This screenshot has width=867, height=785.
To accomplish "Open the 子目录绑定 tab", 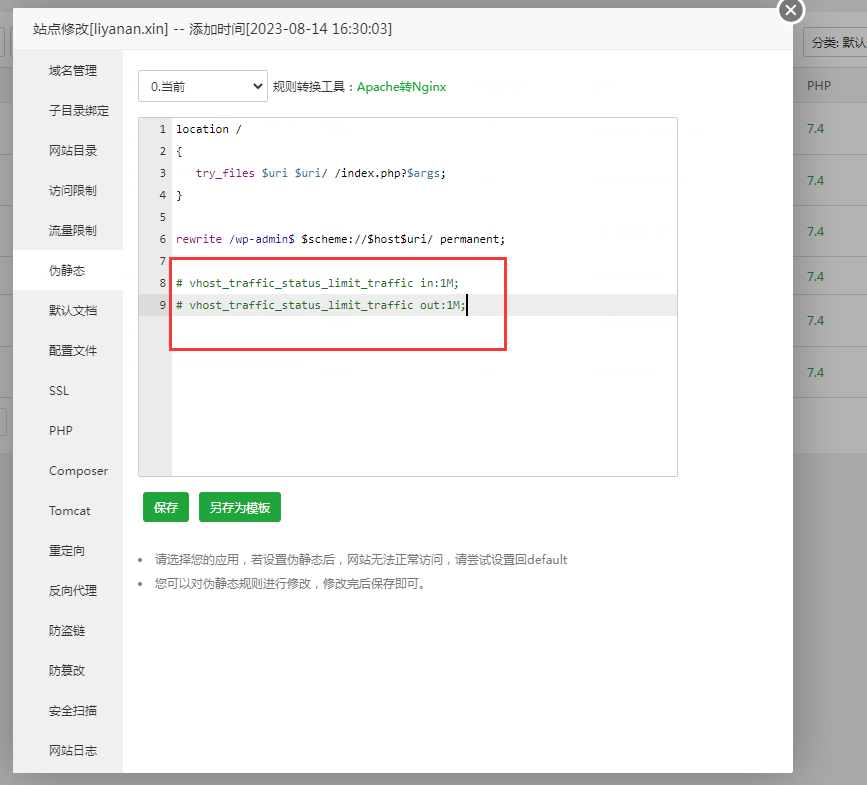I will [x=79, y=111].
